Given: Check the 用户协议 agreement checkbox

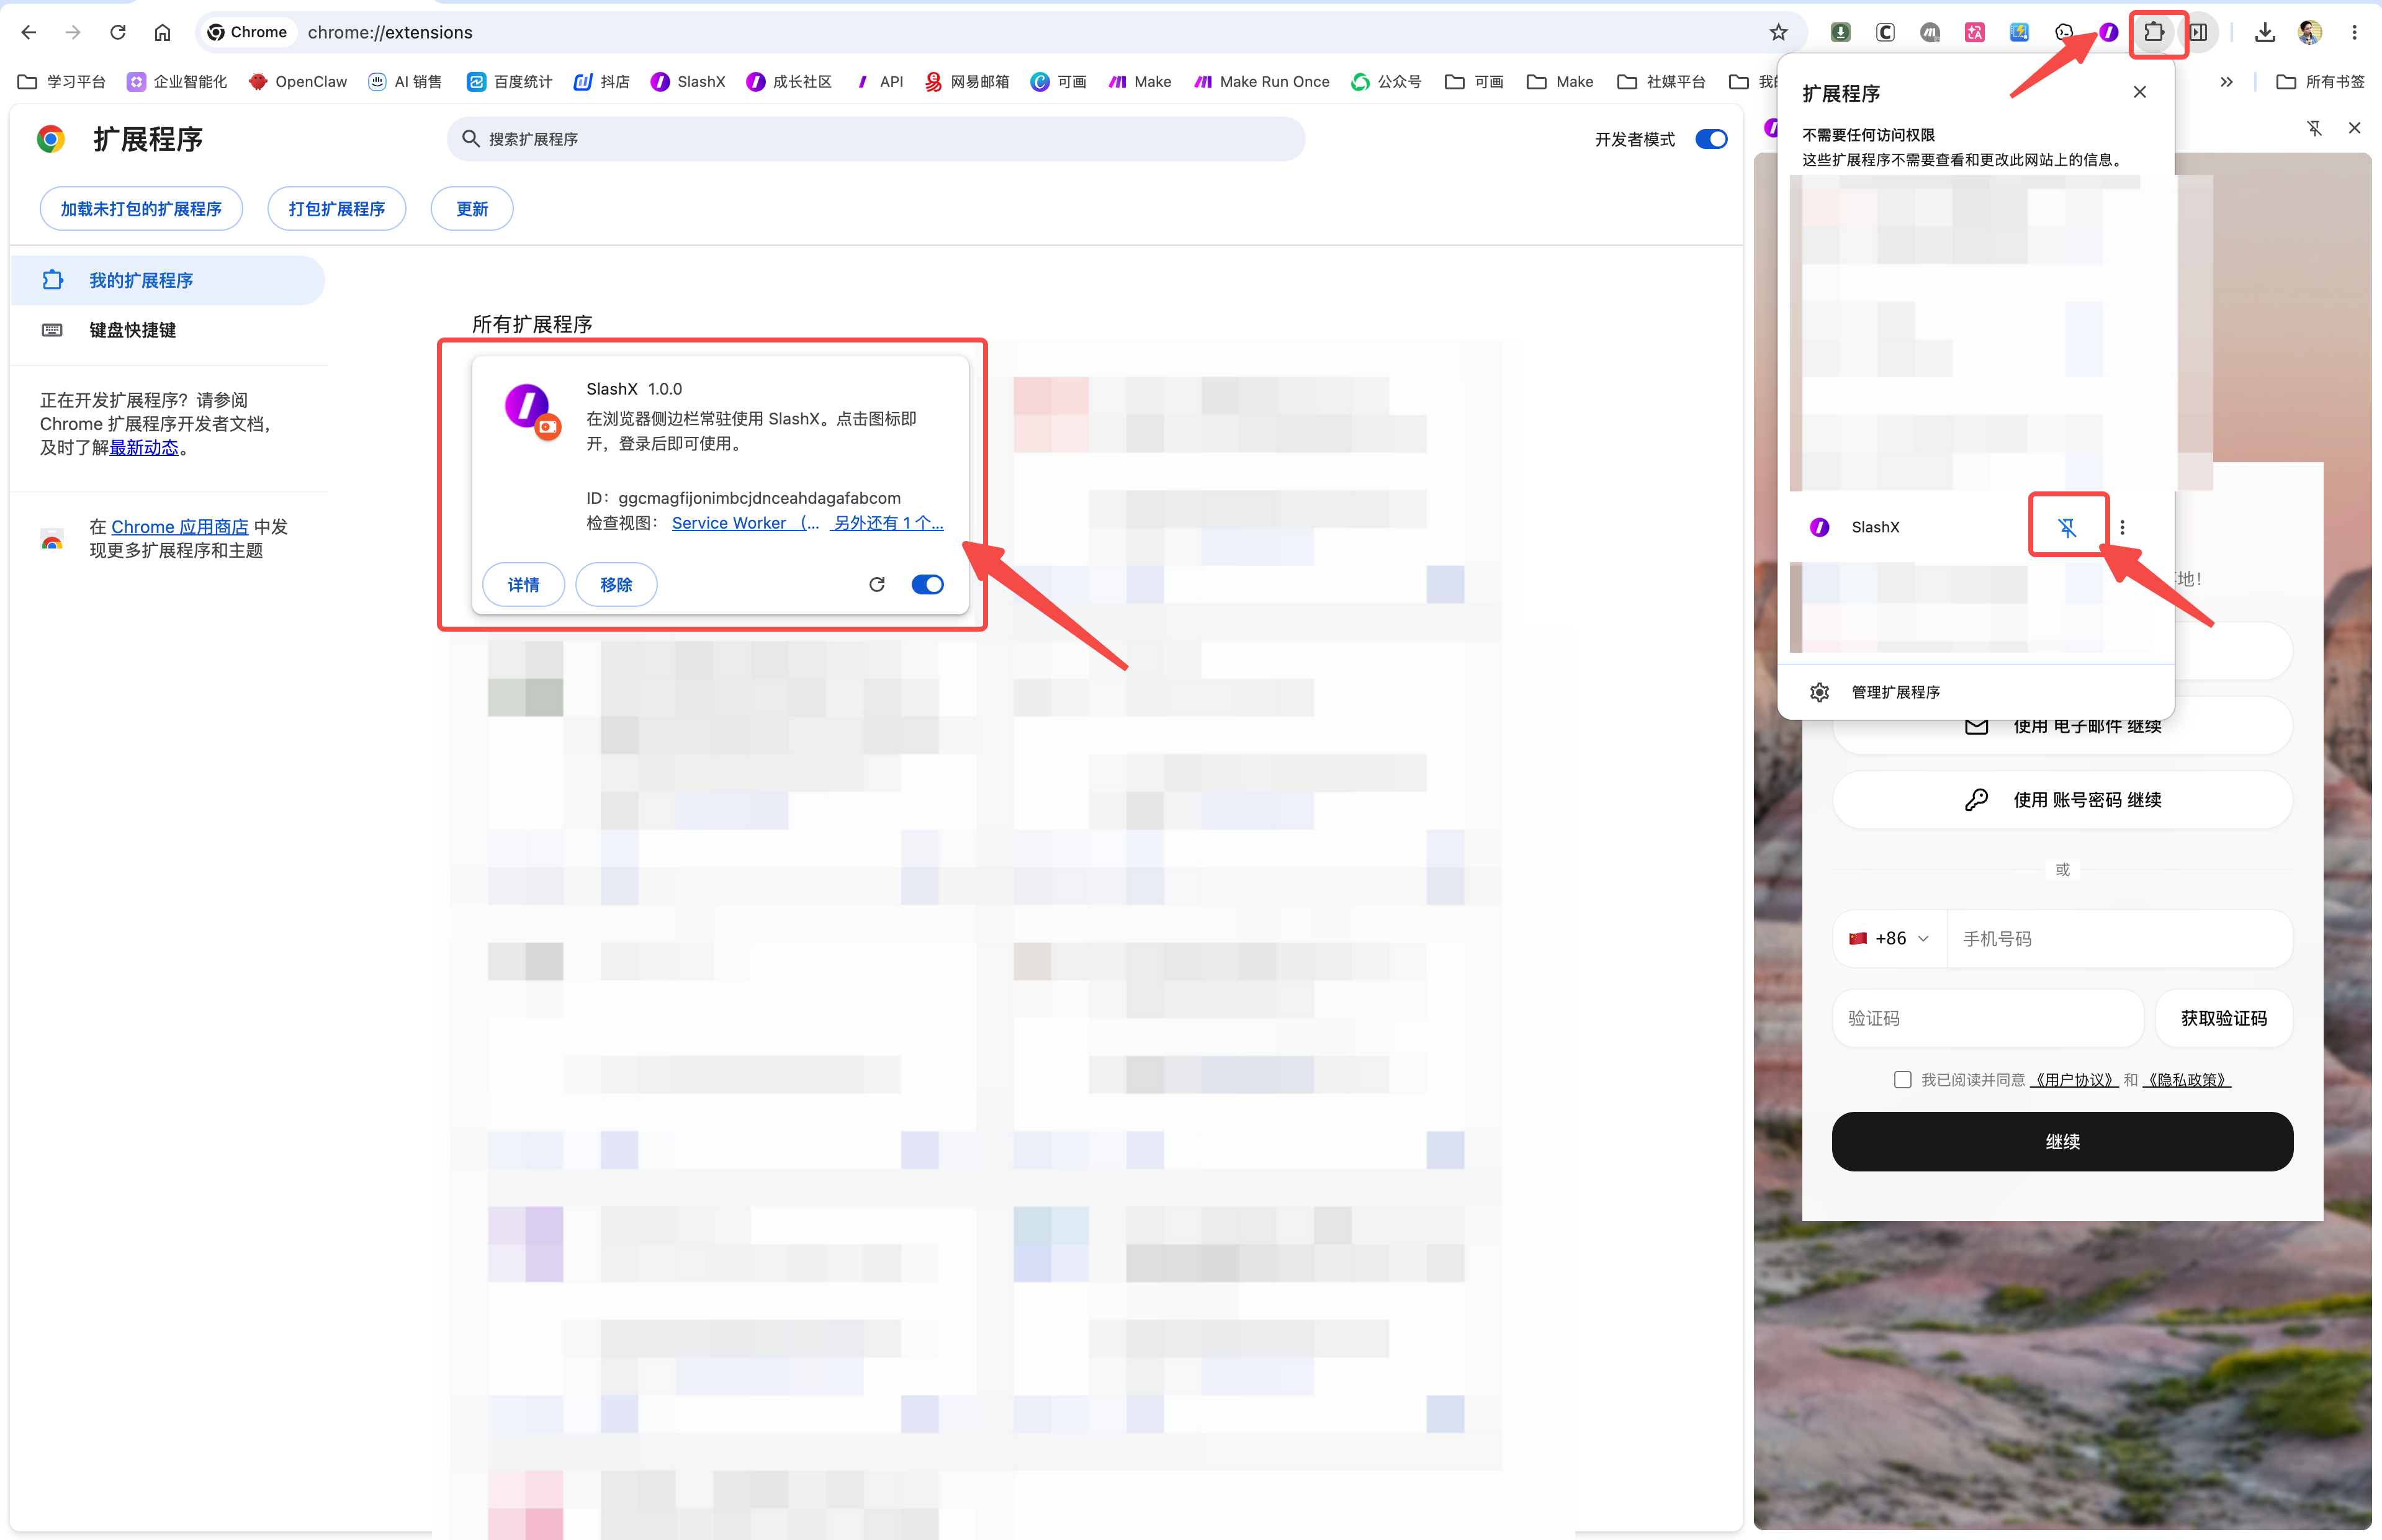Looking at the screenshot, I should [x=1902, y=1079].
